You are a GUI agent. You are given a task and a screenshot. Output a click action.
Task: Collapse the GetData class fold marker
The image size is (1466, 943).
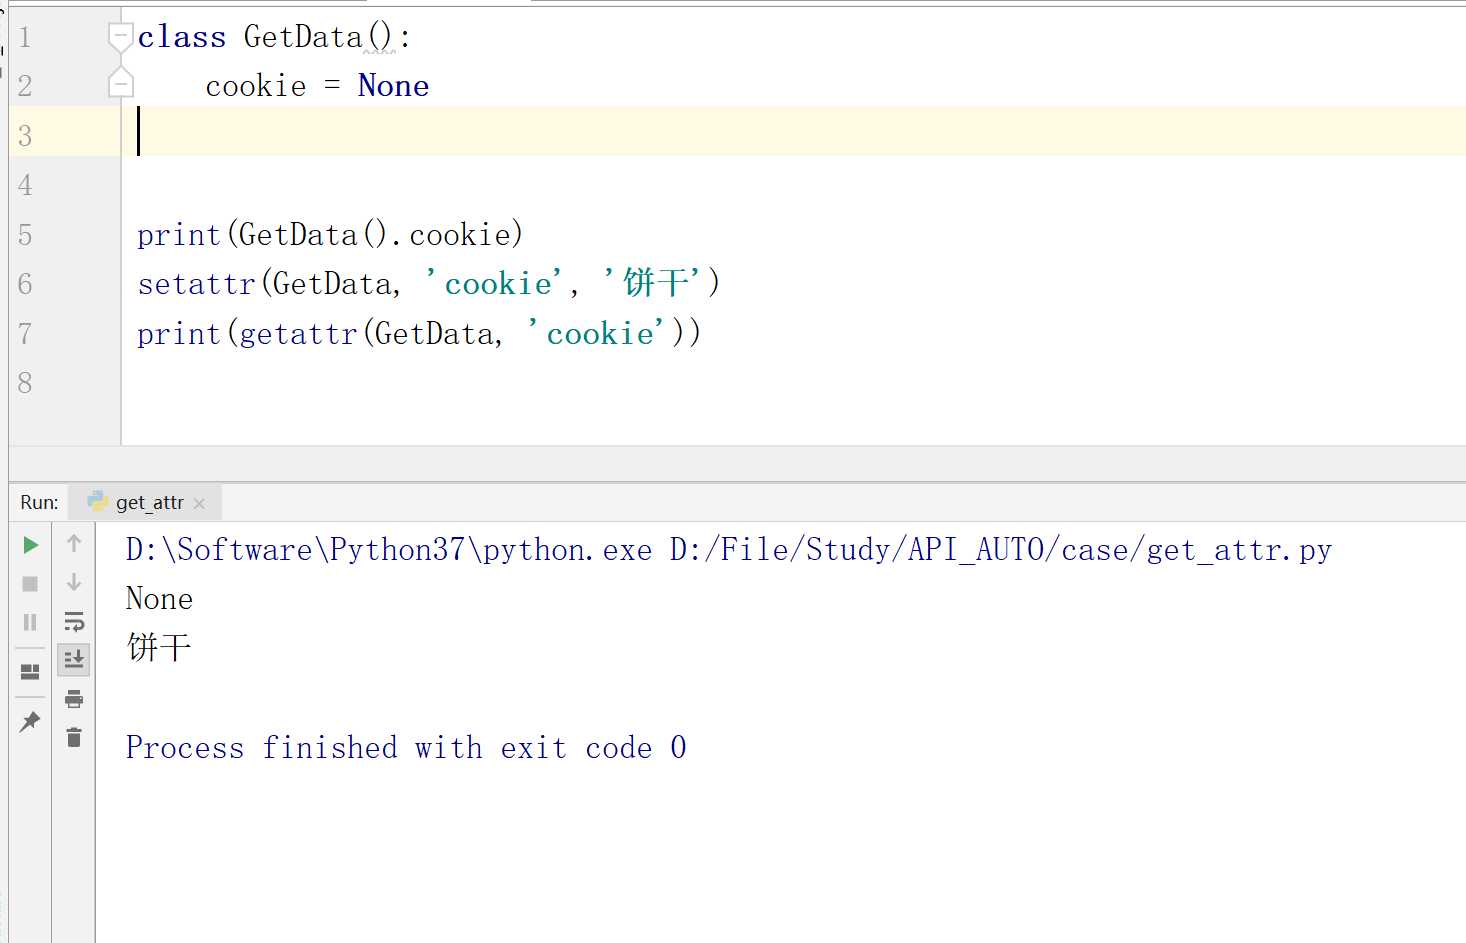click(120, 38)
